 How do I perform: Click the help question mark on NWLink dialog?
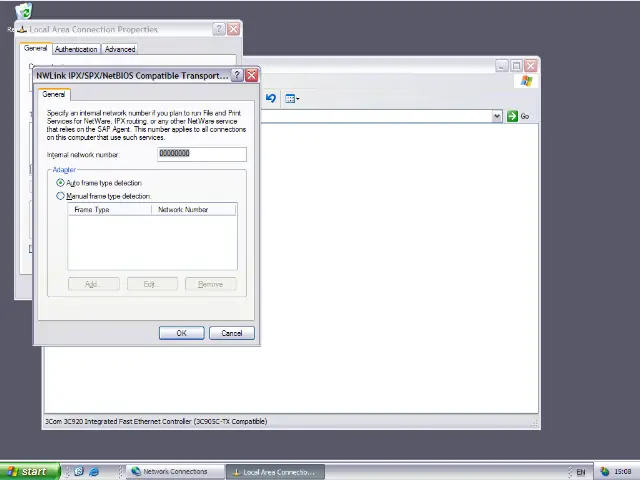pos(237,76)
